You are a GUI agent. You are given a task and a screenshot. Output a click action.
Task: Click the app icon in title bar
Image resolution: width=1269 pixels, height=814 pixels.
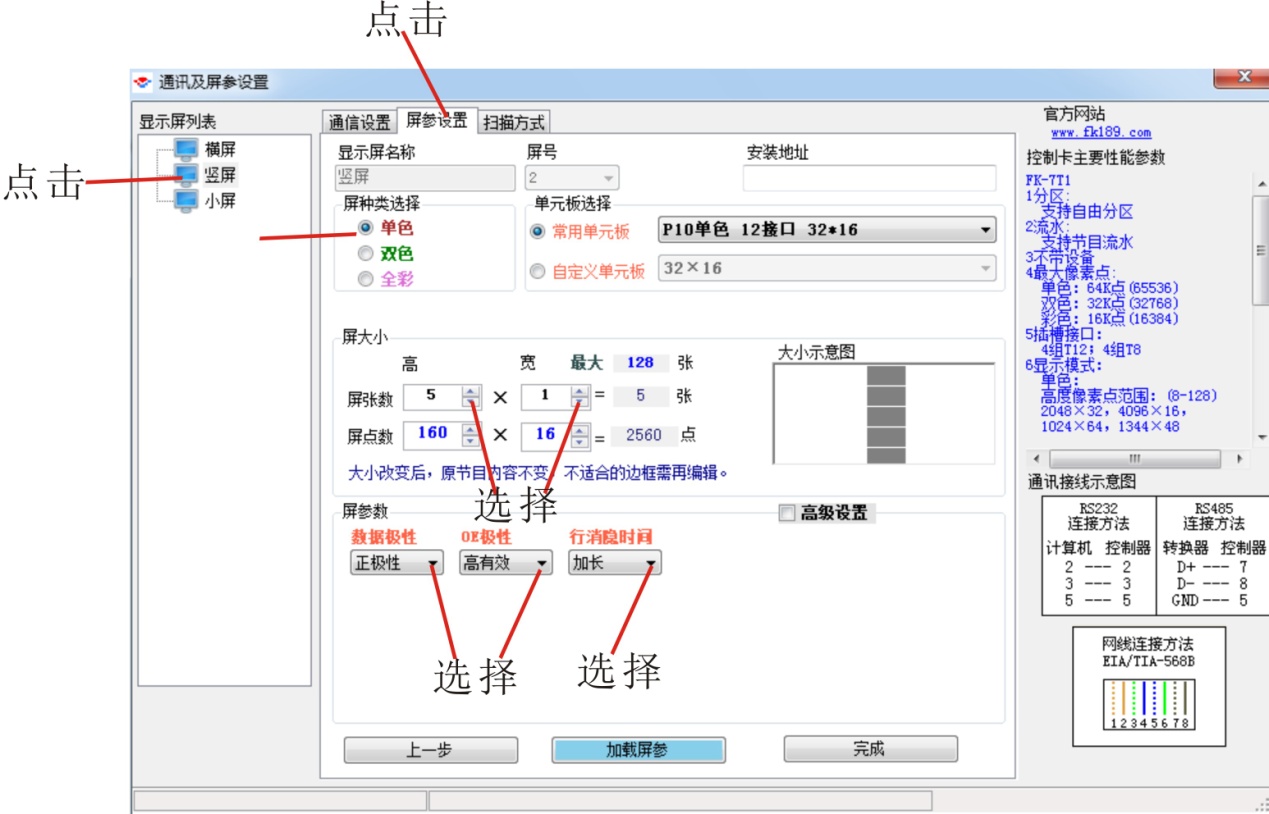[144, 83]
